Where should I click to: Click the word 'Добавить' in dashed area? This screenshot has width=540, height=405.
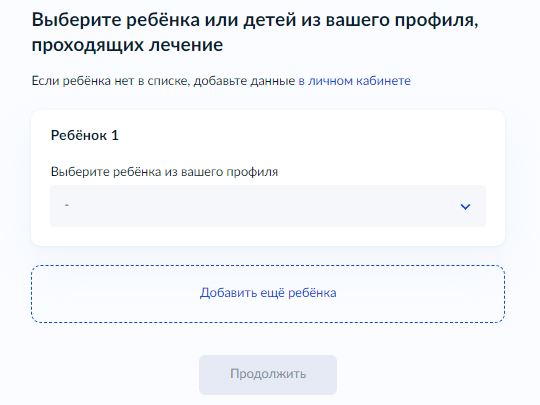228,293
